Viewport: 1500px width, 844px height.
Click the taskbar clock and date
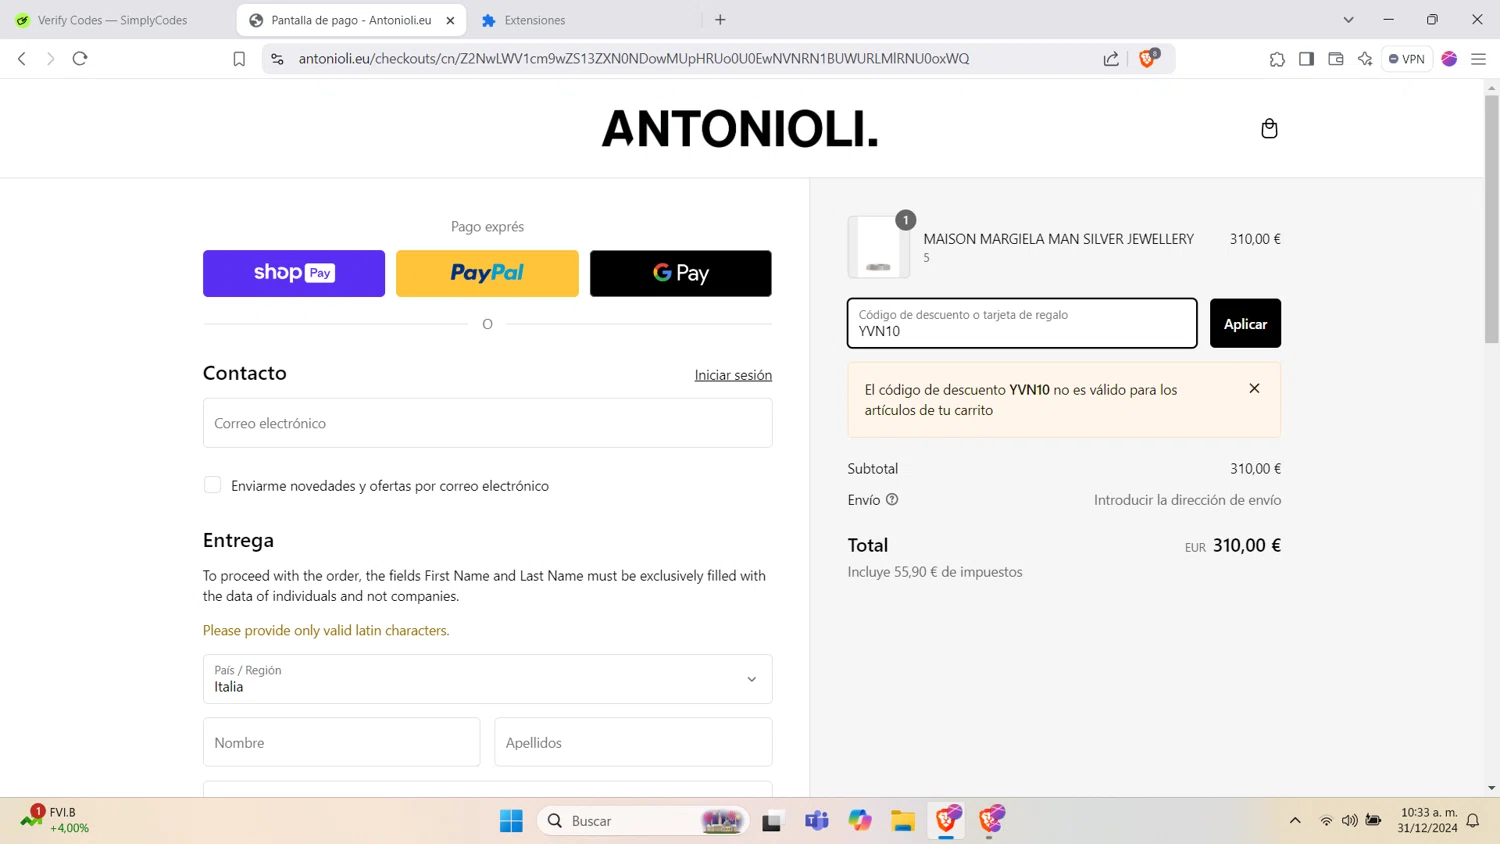click(x=1428, y=820)
